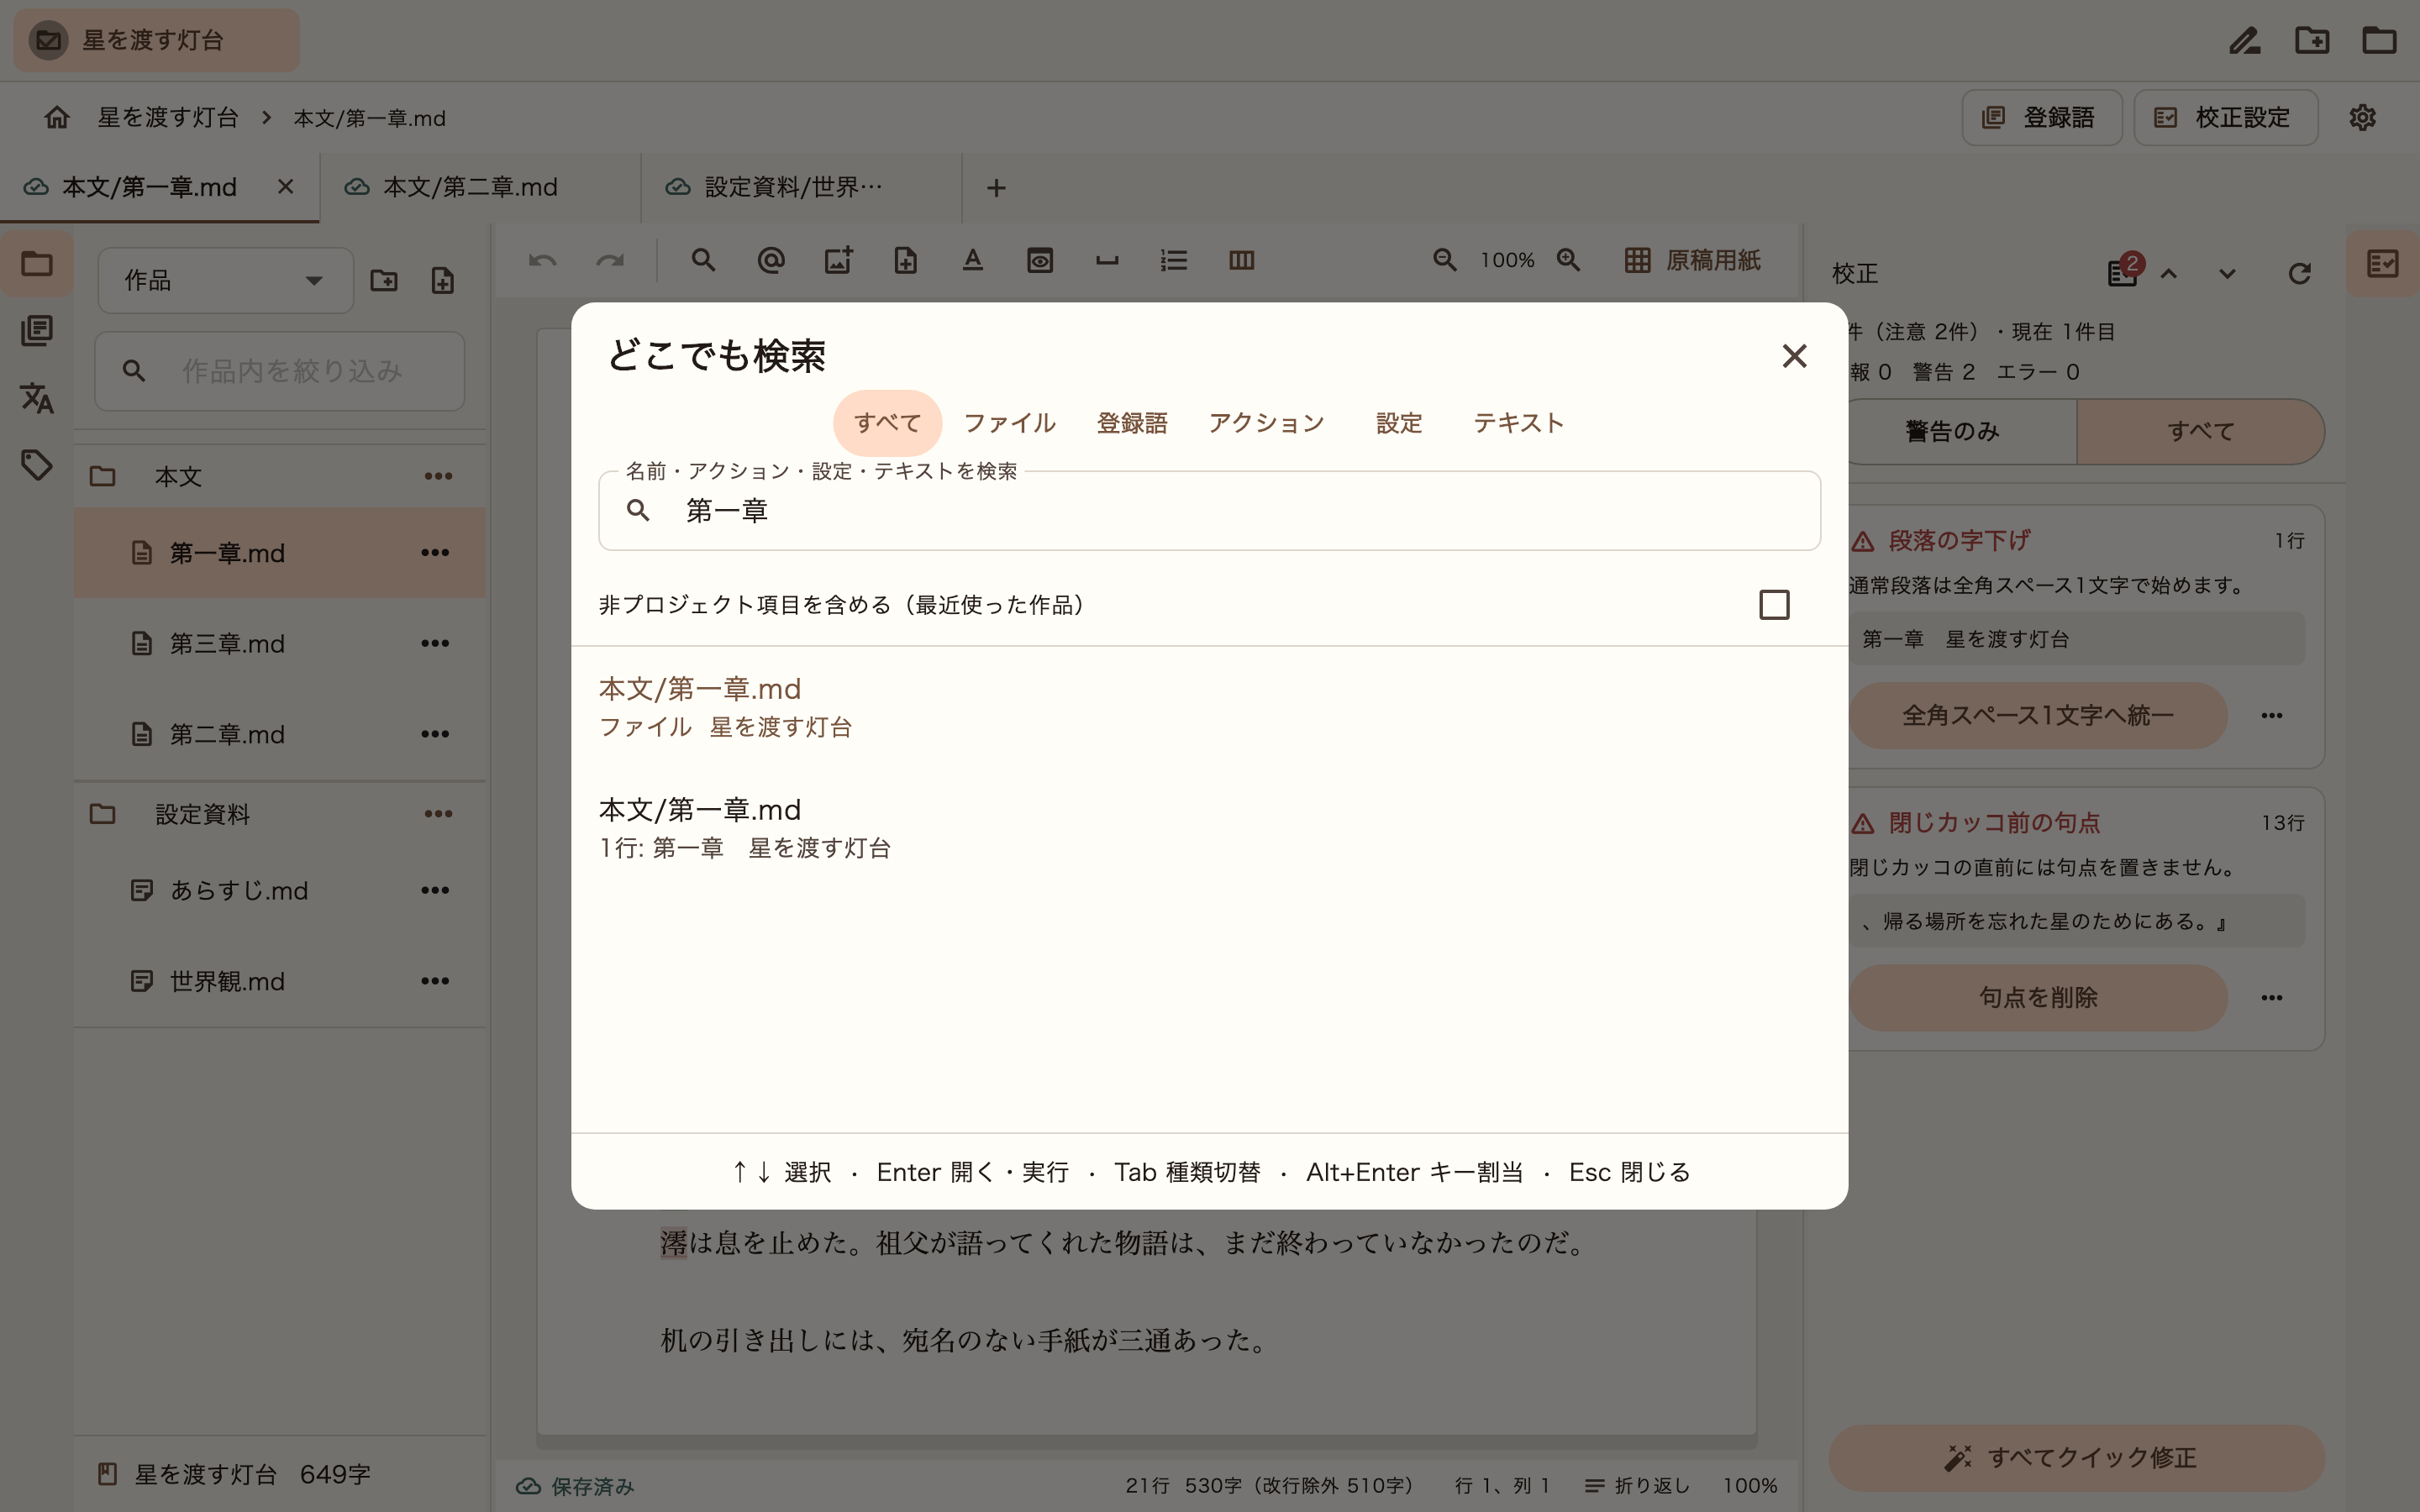Open find via toolbar magnifier icon
Screen dimensions: 2420x1512
point(703,261)
